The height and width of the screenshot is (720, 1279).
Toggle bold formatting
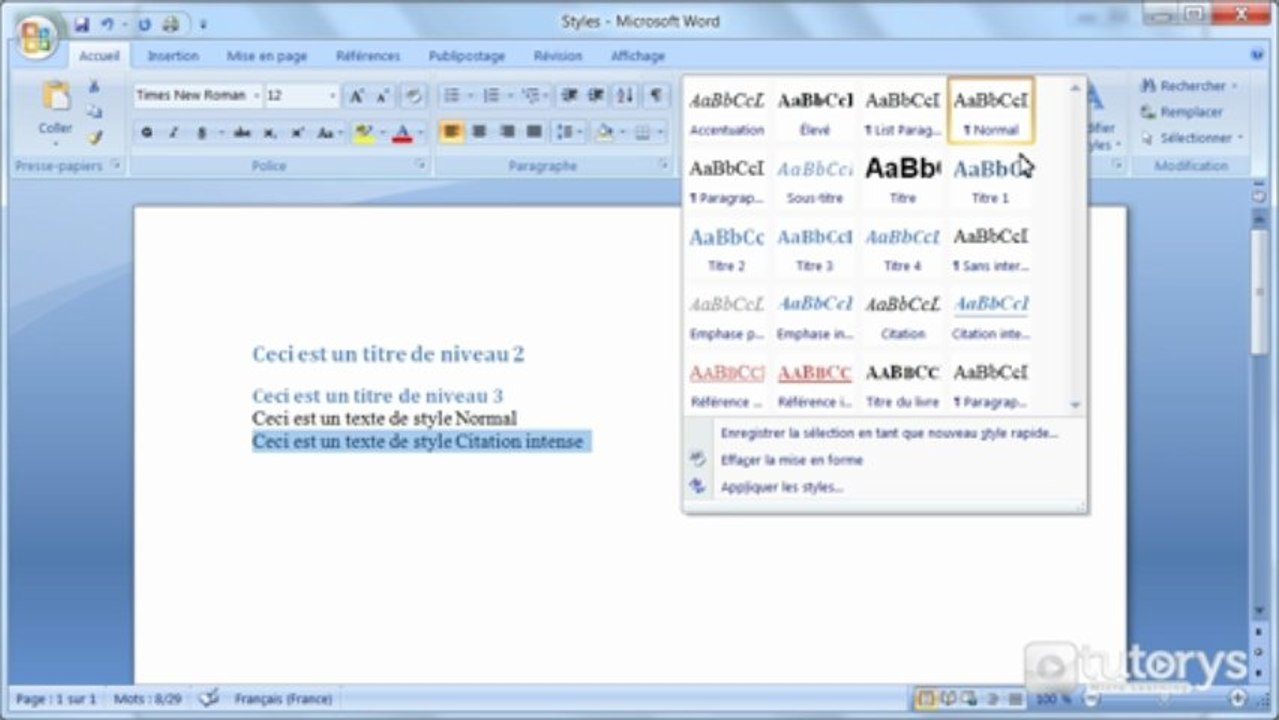147,132
